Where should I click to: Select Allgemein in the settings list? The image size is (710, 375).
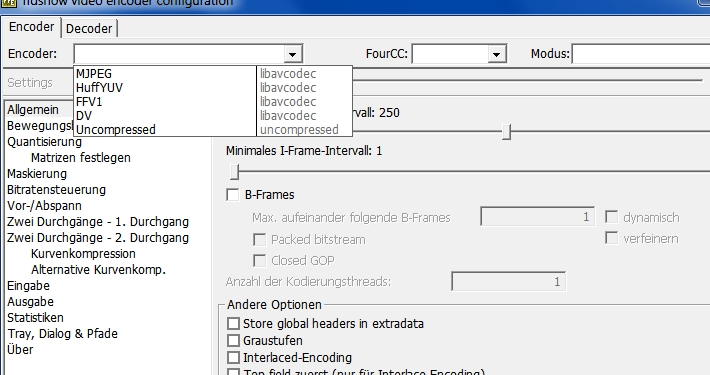click(33, 110)
